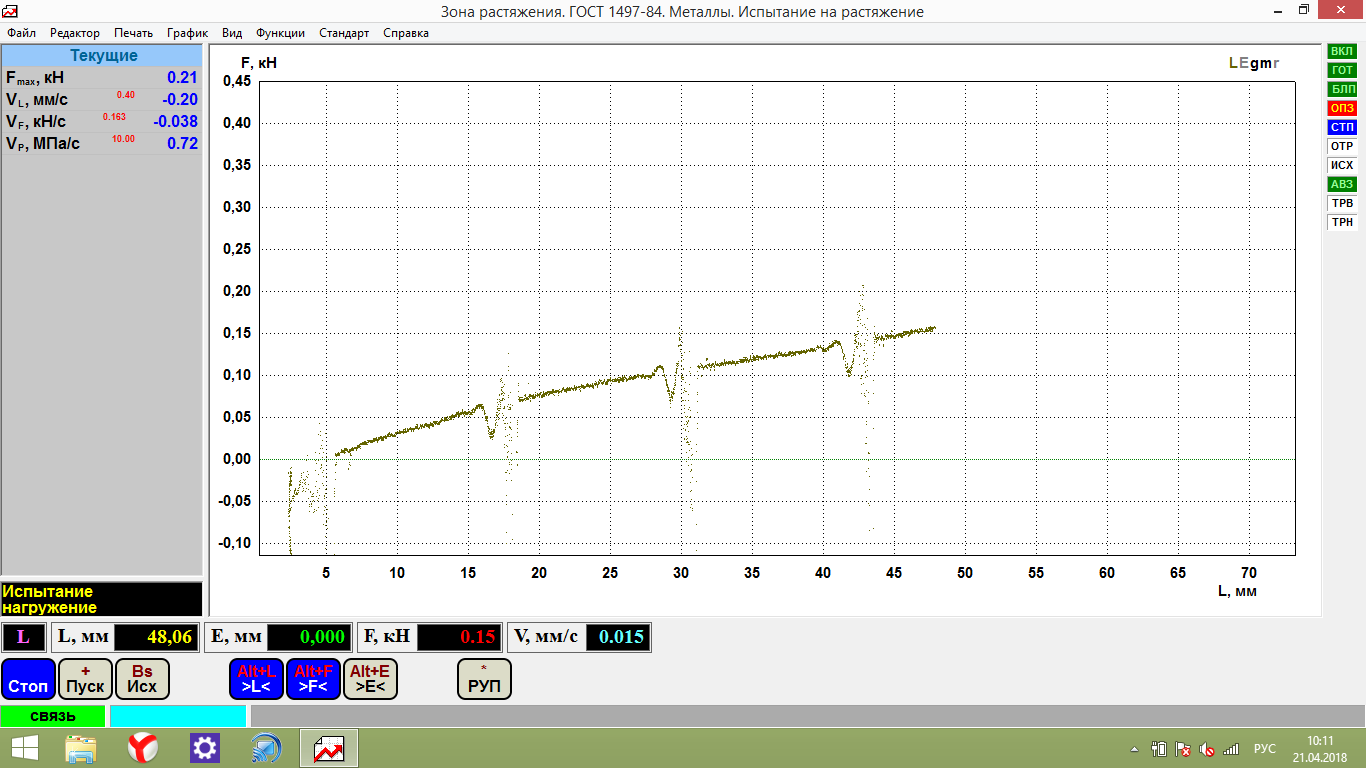1366x768 pixels.
Task: Click the active chart app taskbar icon
Action: (329, 748)
